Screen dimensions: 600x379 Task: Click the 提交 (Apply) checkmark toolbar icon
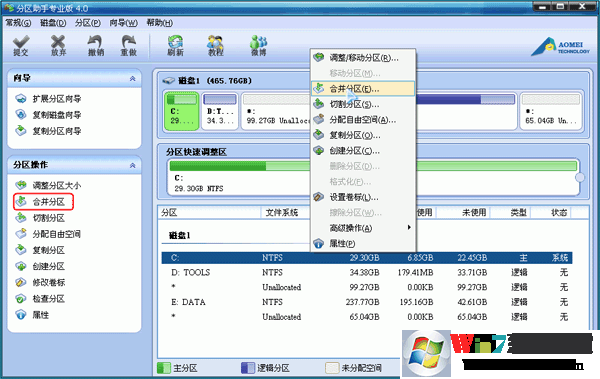(21, 46)
